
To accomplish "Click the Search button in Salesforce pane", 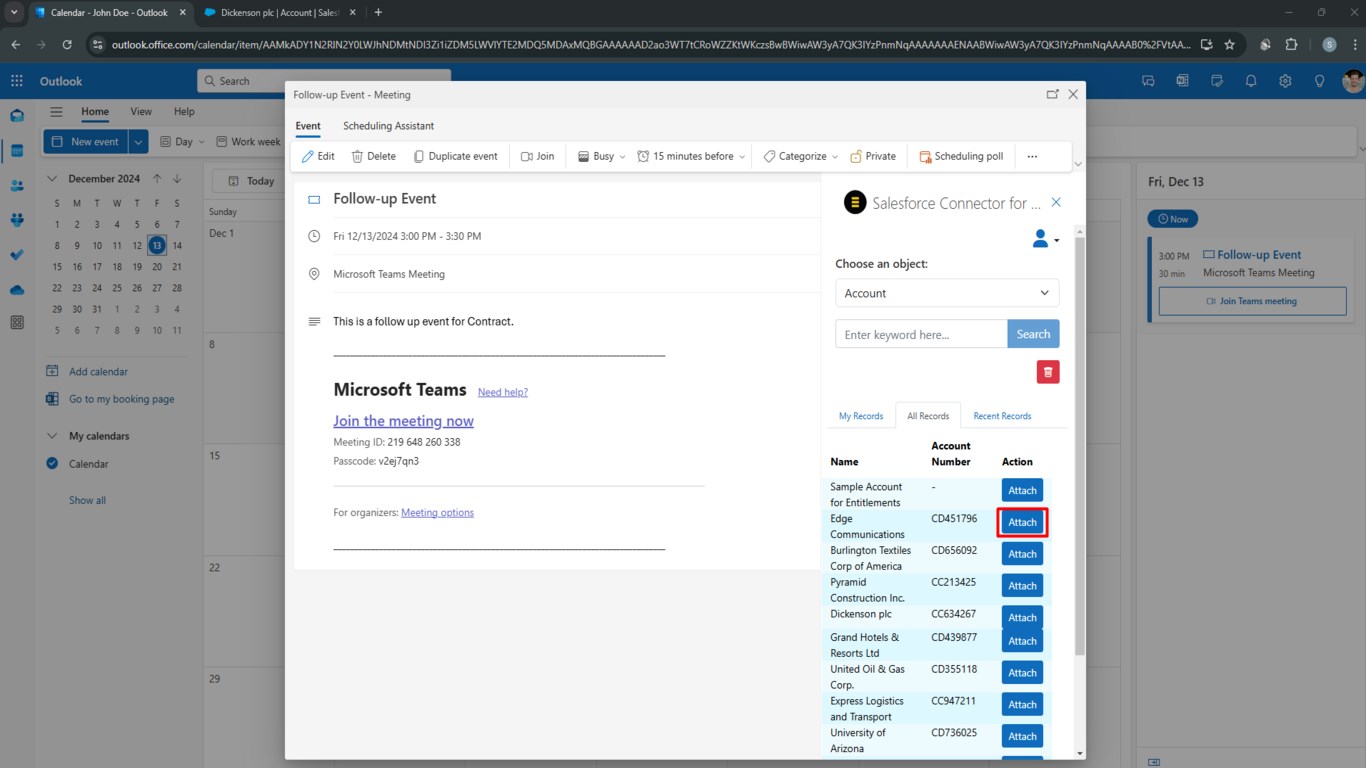I will point(1033,334).
